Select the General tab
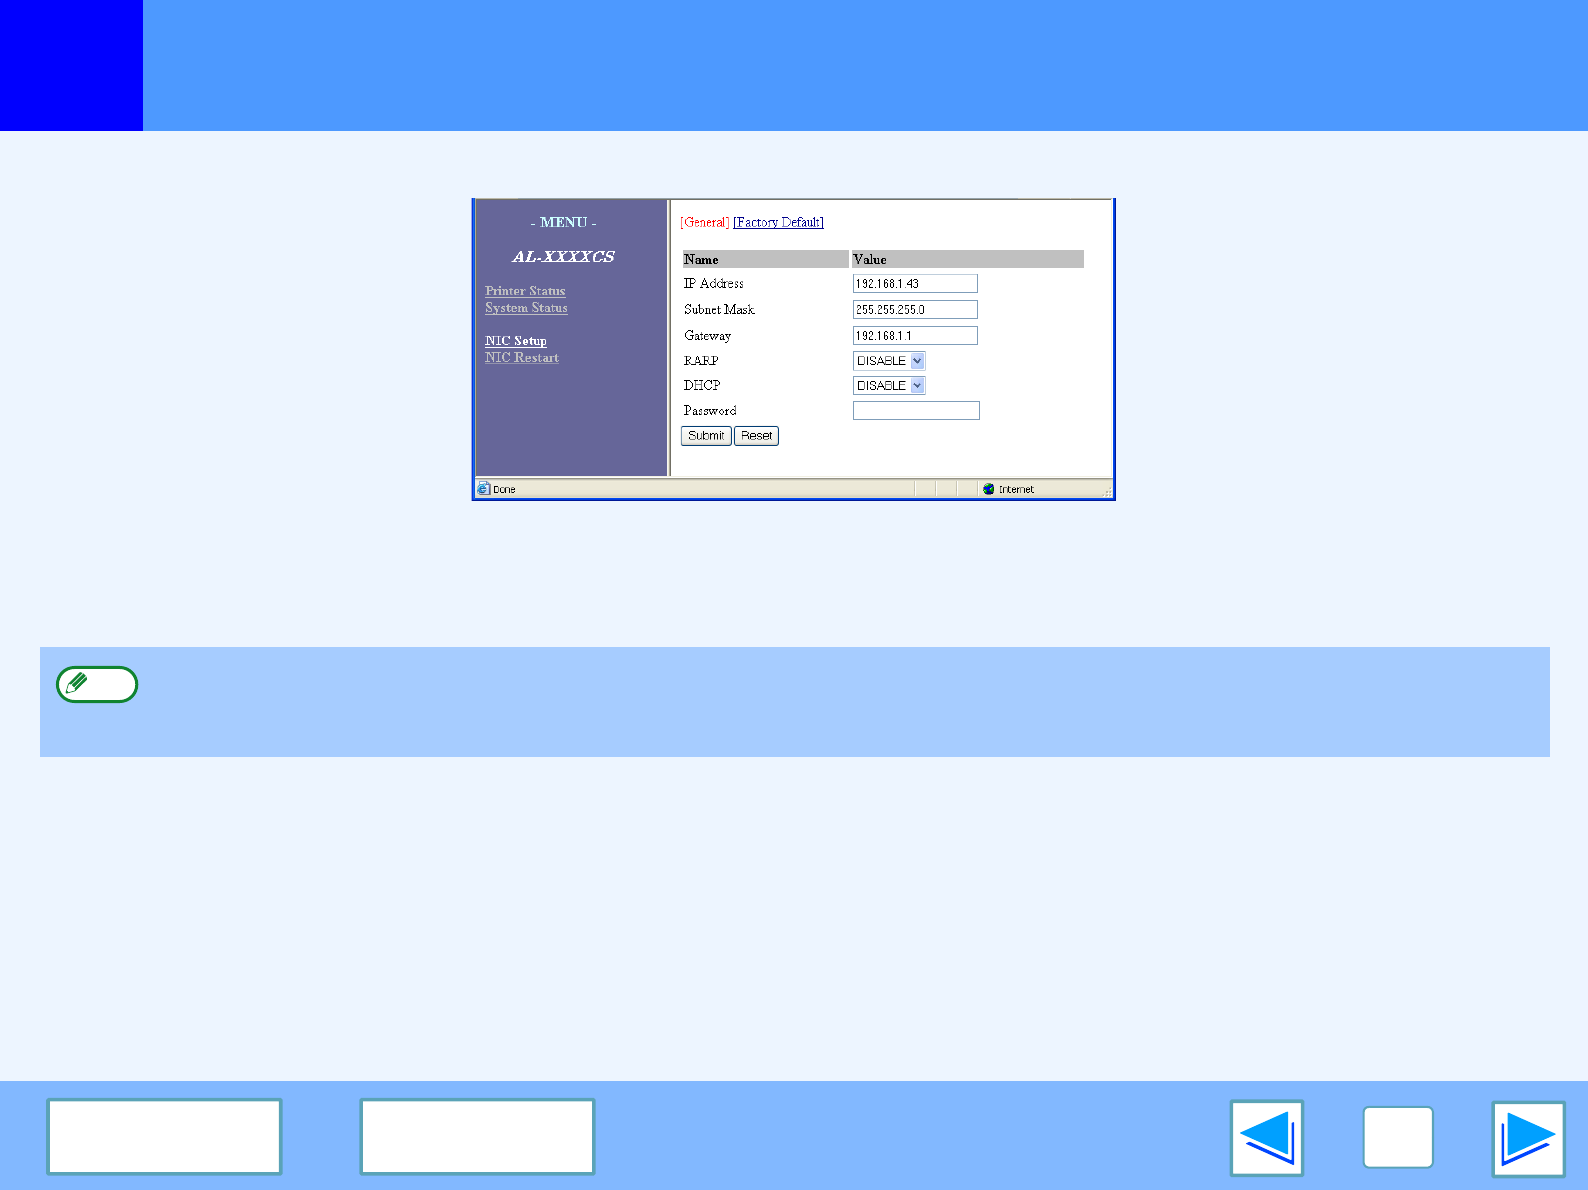This screenshot has height=1190, width=1588. (x=705, y=222)
